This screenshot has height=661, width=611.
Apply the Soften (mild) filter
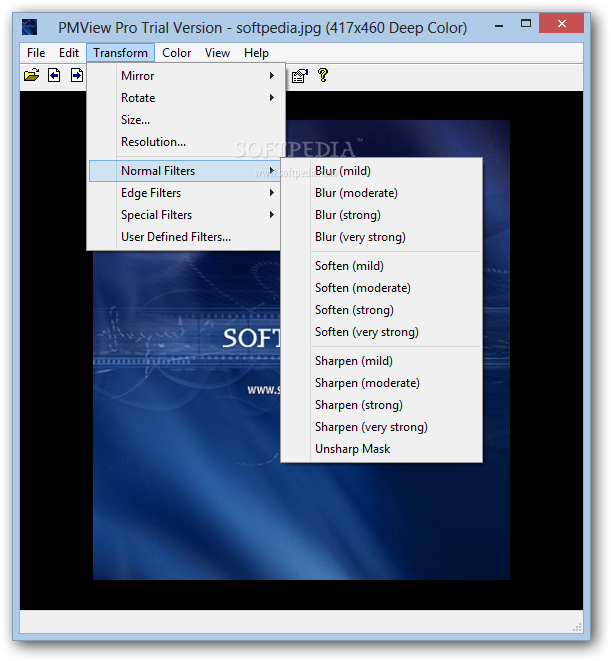point(382,266)
